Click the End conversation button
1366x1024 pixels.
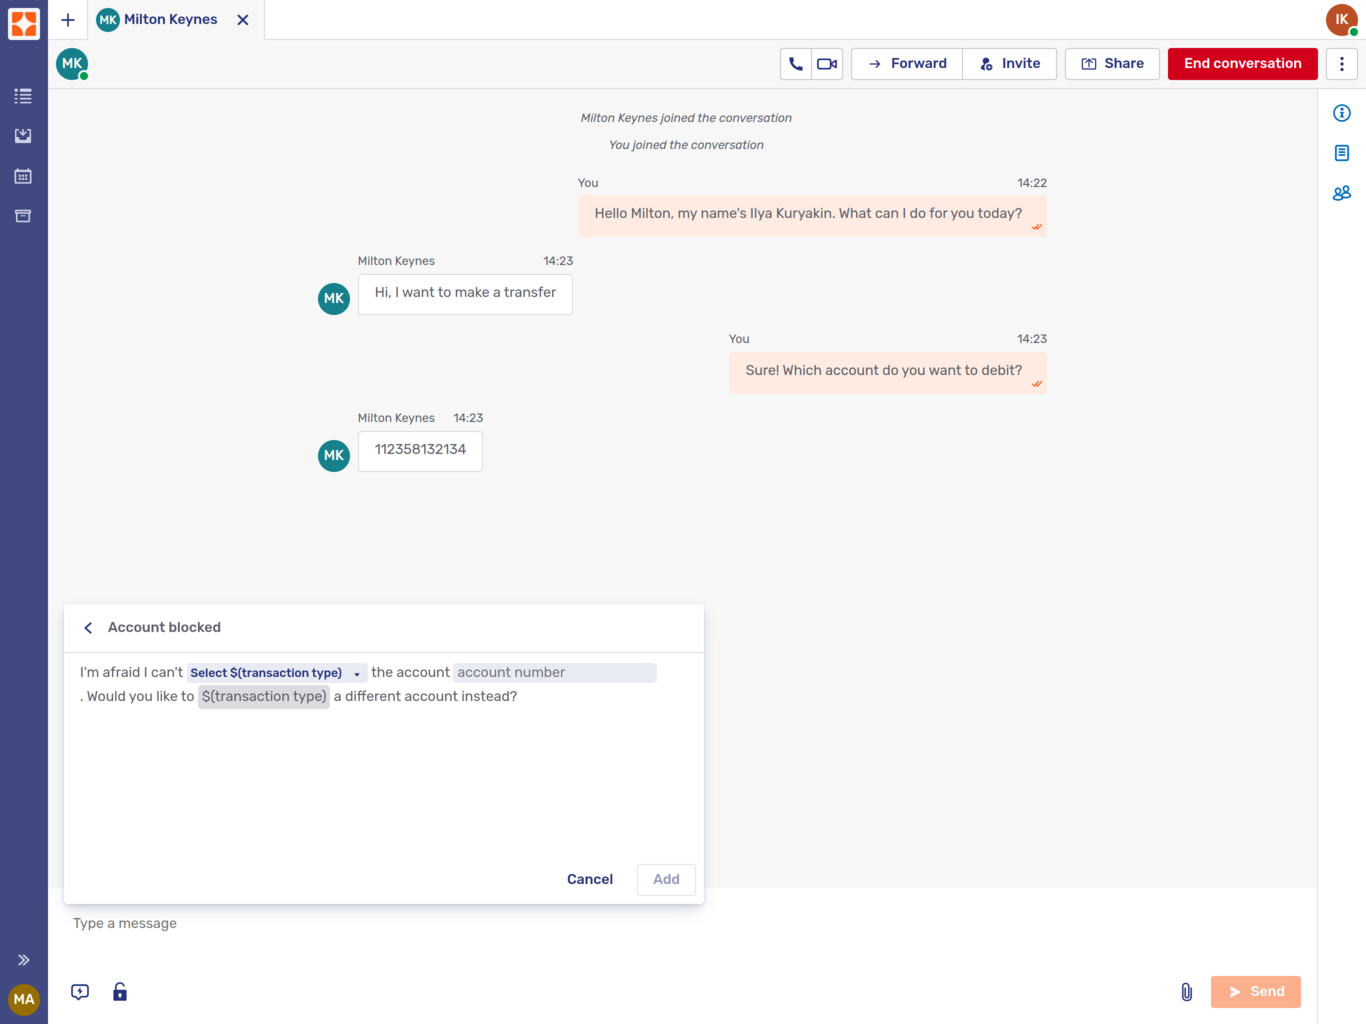[1242, 63]
